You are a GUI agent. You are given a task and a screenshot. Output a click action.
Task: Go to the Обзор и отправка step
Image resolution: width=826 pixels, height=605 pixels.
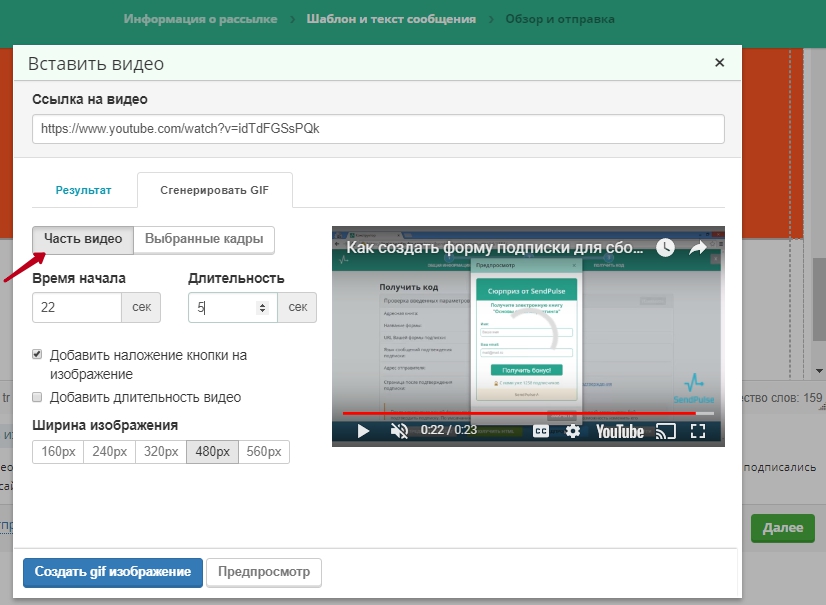(560, 19)
